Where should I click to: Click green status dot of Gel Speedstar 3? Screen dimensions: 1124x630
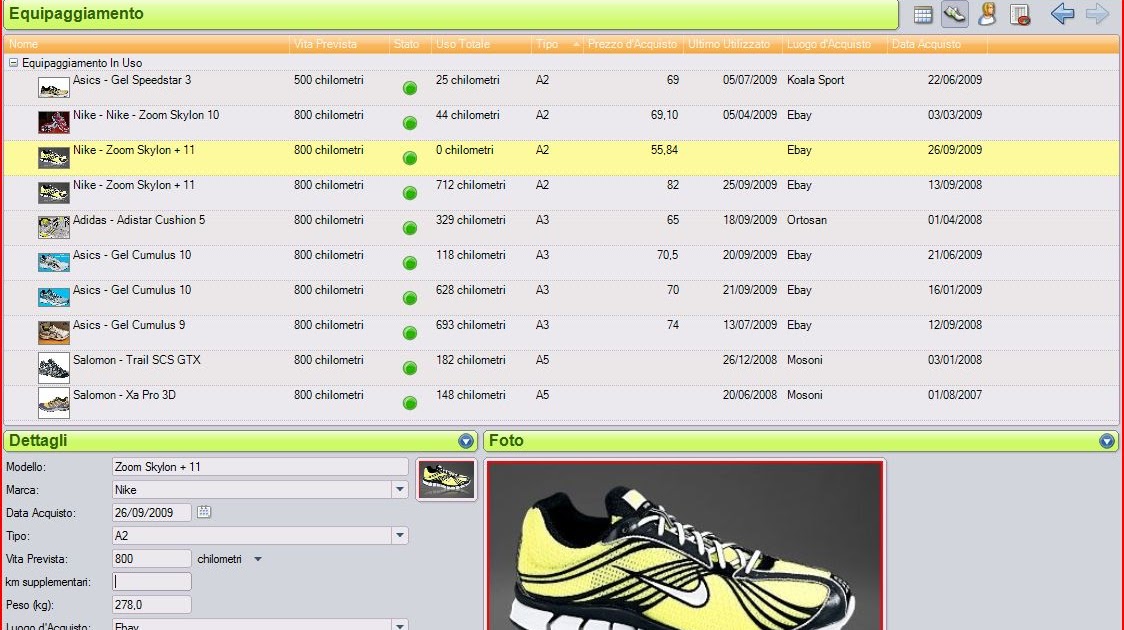(410, 88)
